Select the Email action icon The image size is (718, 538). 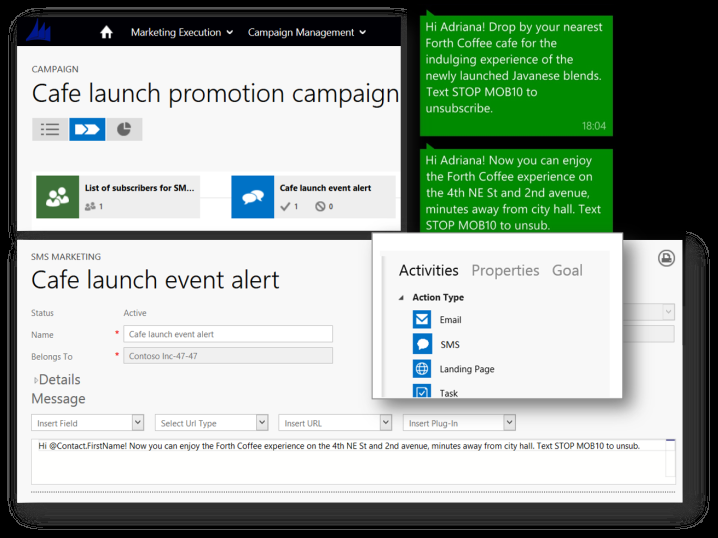coord(422,319)
